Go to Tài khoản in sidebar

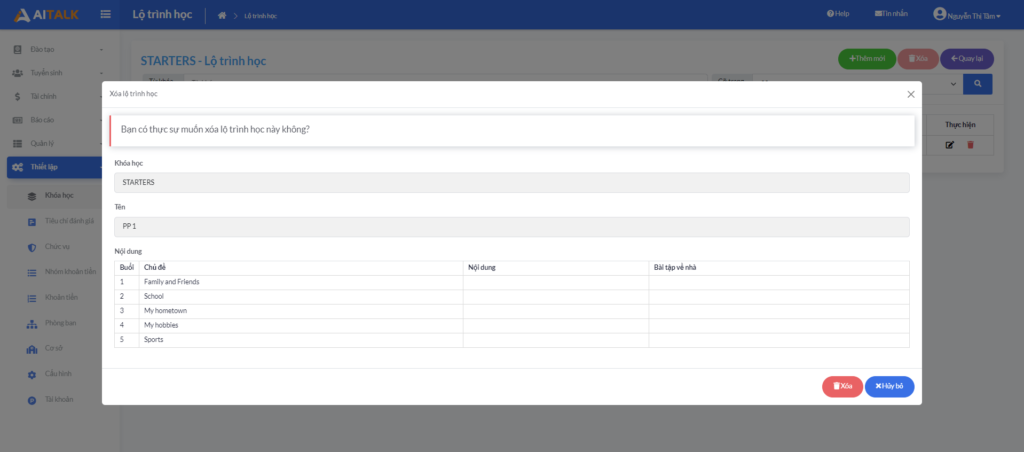[x=60, y=399]
